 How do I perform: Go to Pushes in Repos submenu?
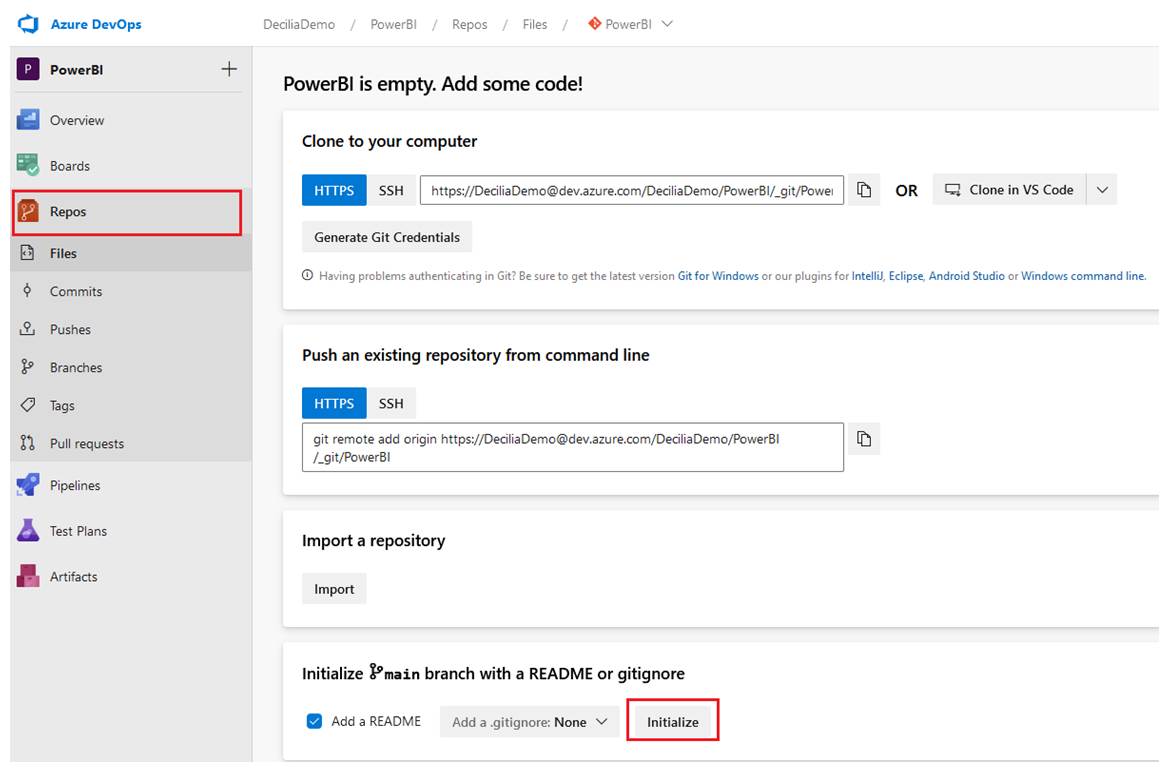pyautogui.click(x=130, y=329)
